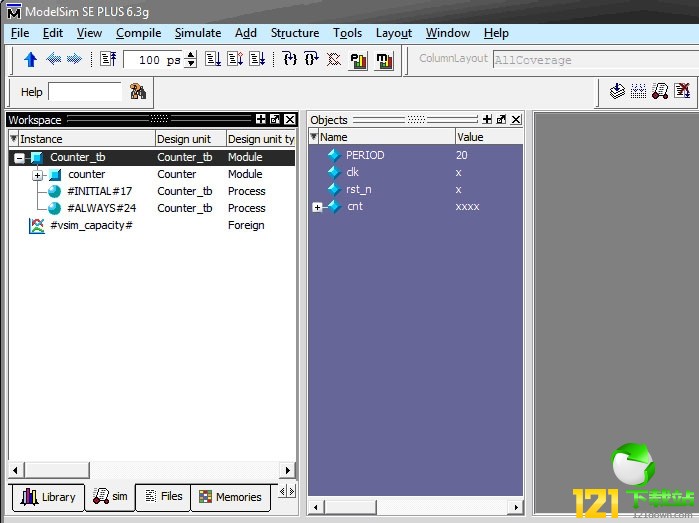
Task: Open the View menu
Action: click(x=89, y=33)
